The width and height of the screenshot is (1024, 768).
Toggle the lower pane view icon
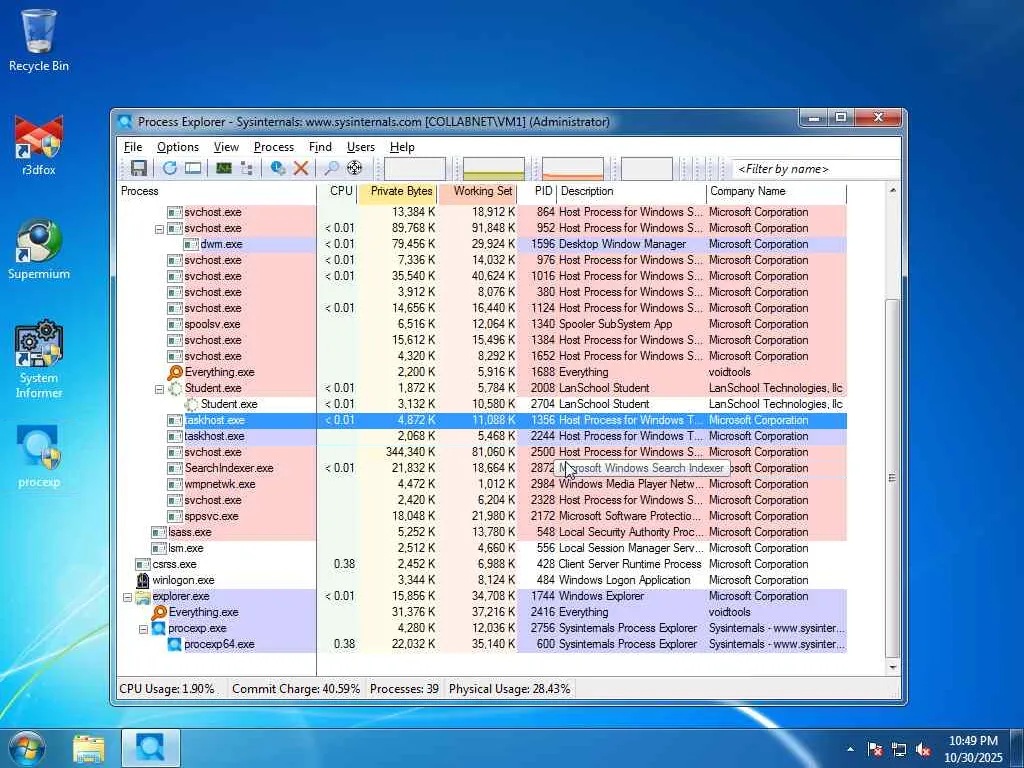(193, 168)
